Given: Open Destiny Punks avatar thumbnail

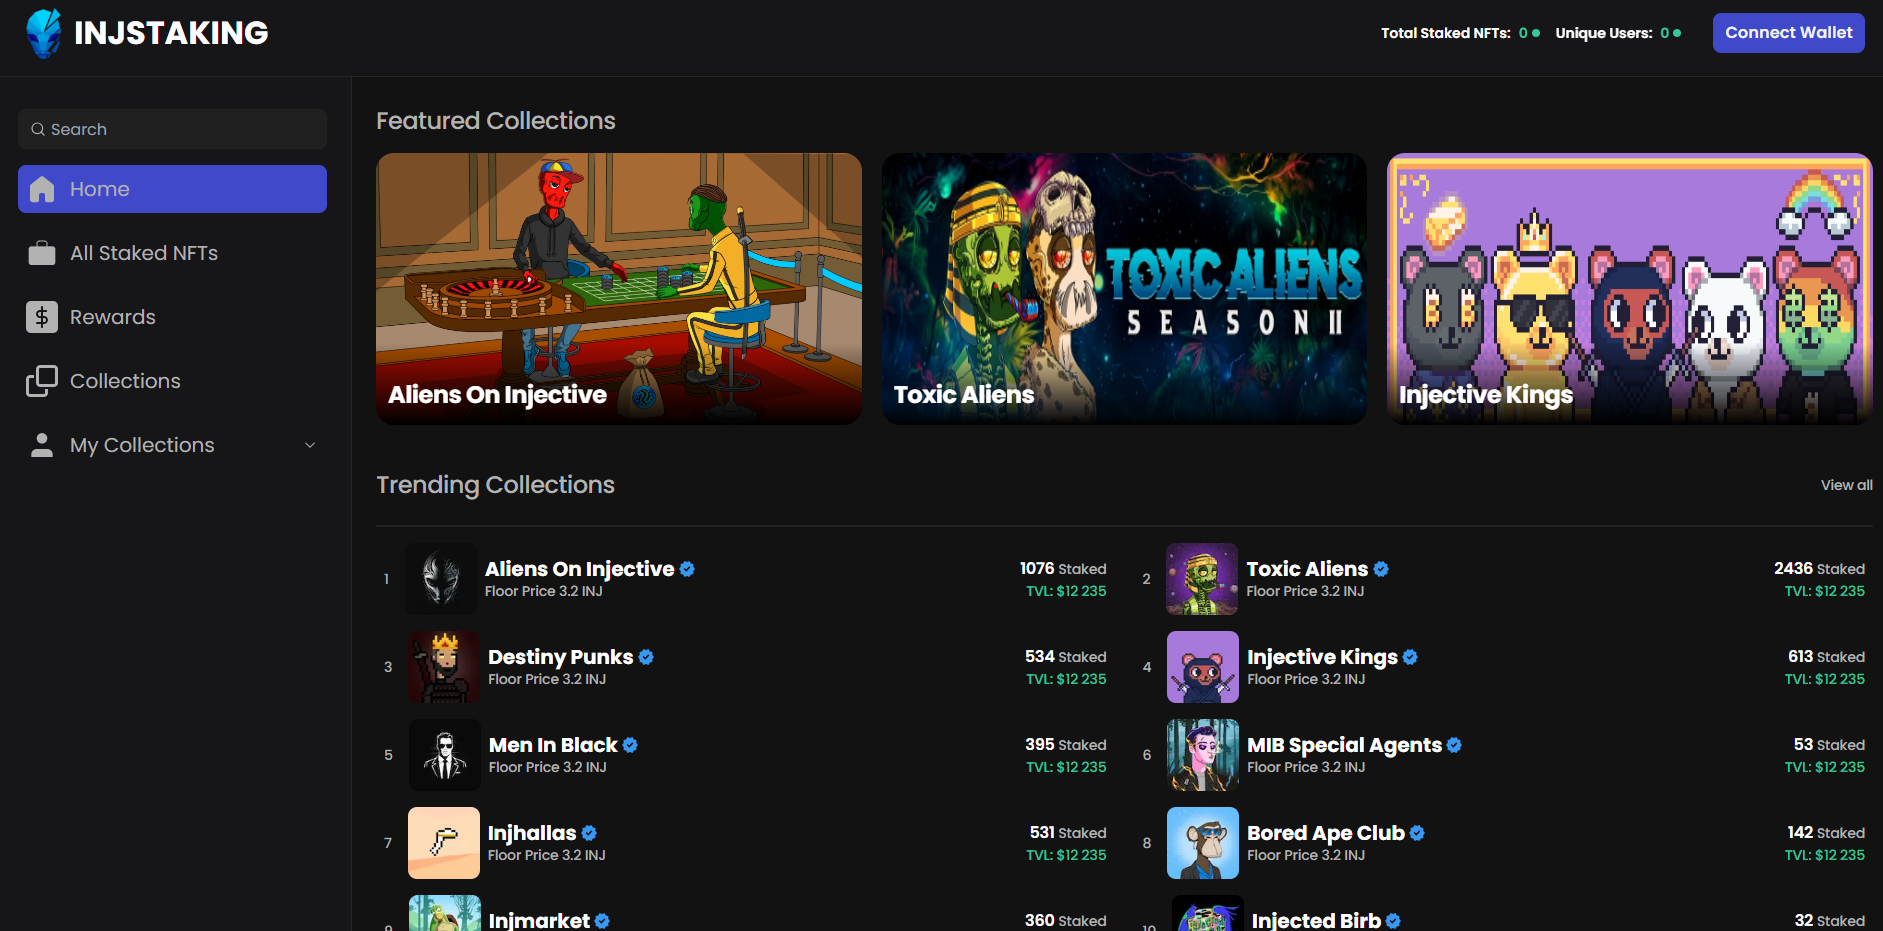Looking at the screenshot, I should (x=444, y=667).
